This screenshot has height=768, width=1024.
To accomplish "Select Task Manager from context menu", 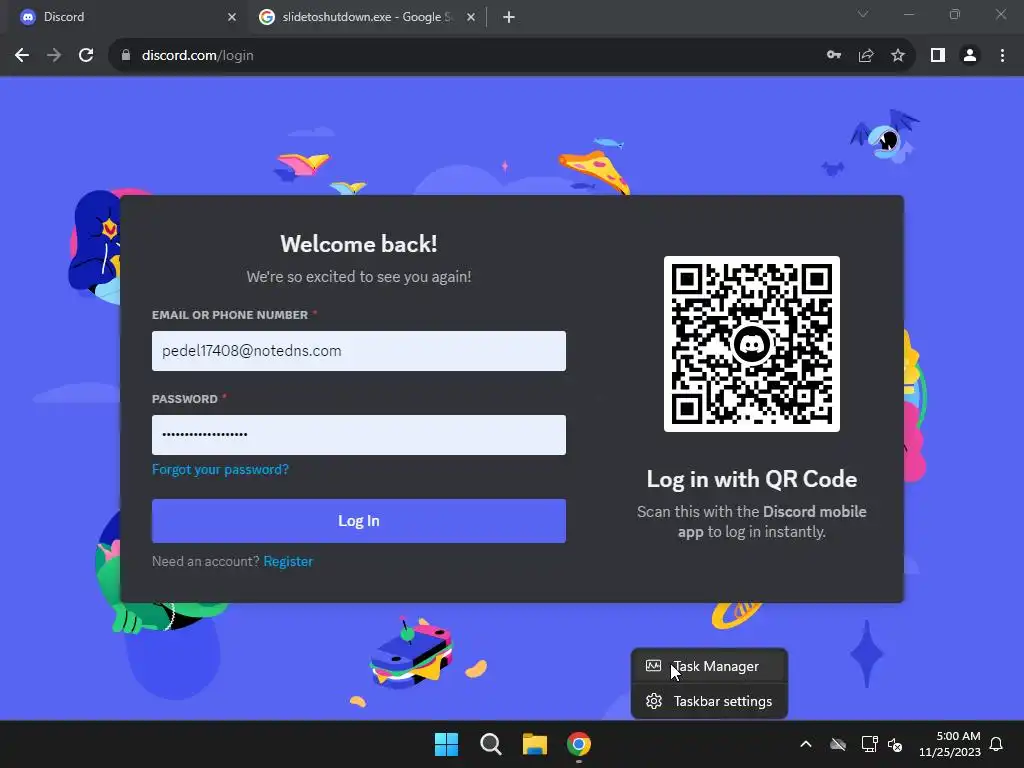I will click(709, 666).
